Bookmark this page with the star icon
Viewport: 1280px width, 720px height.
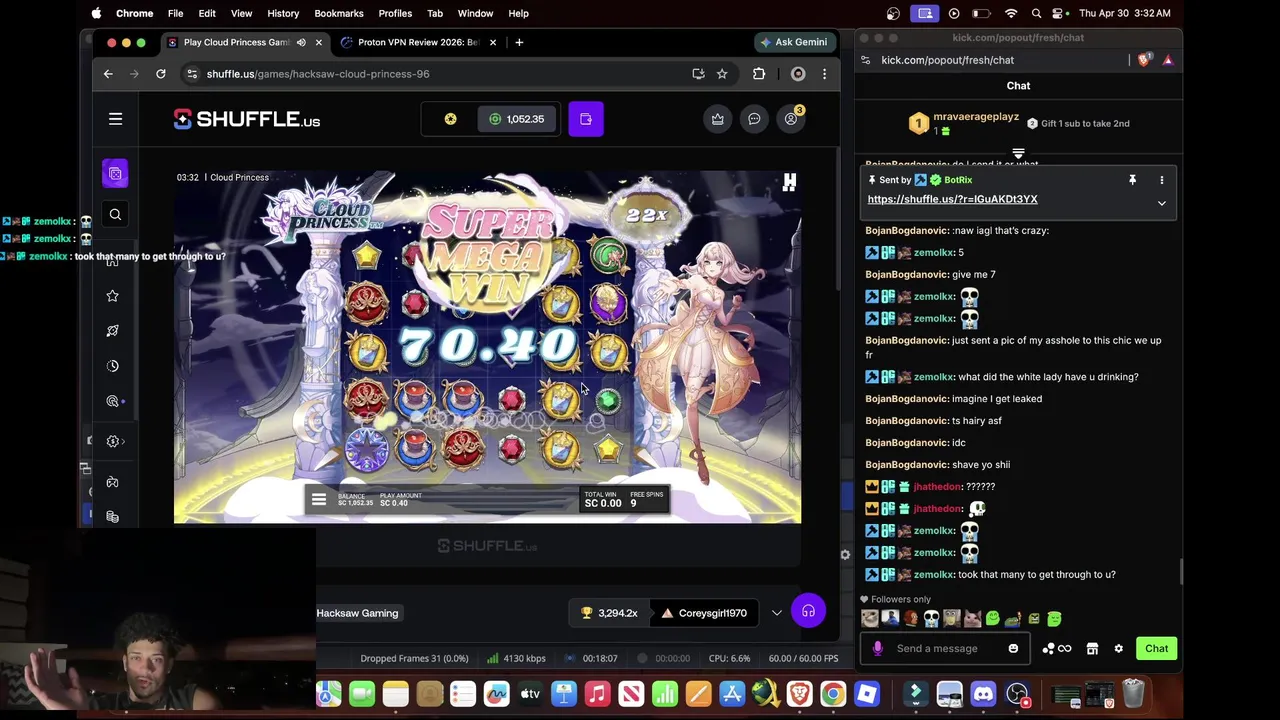pyautogui.click(x=722, y=74)
